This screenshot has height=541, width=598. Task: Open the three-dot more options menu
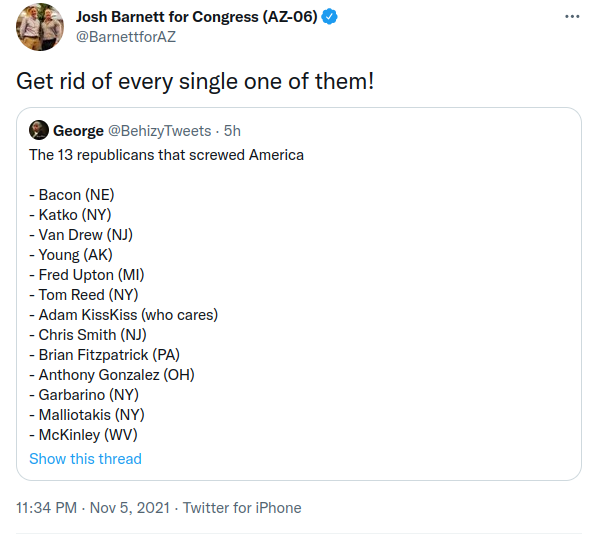click(572, 16)
